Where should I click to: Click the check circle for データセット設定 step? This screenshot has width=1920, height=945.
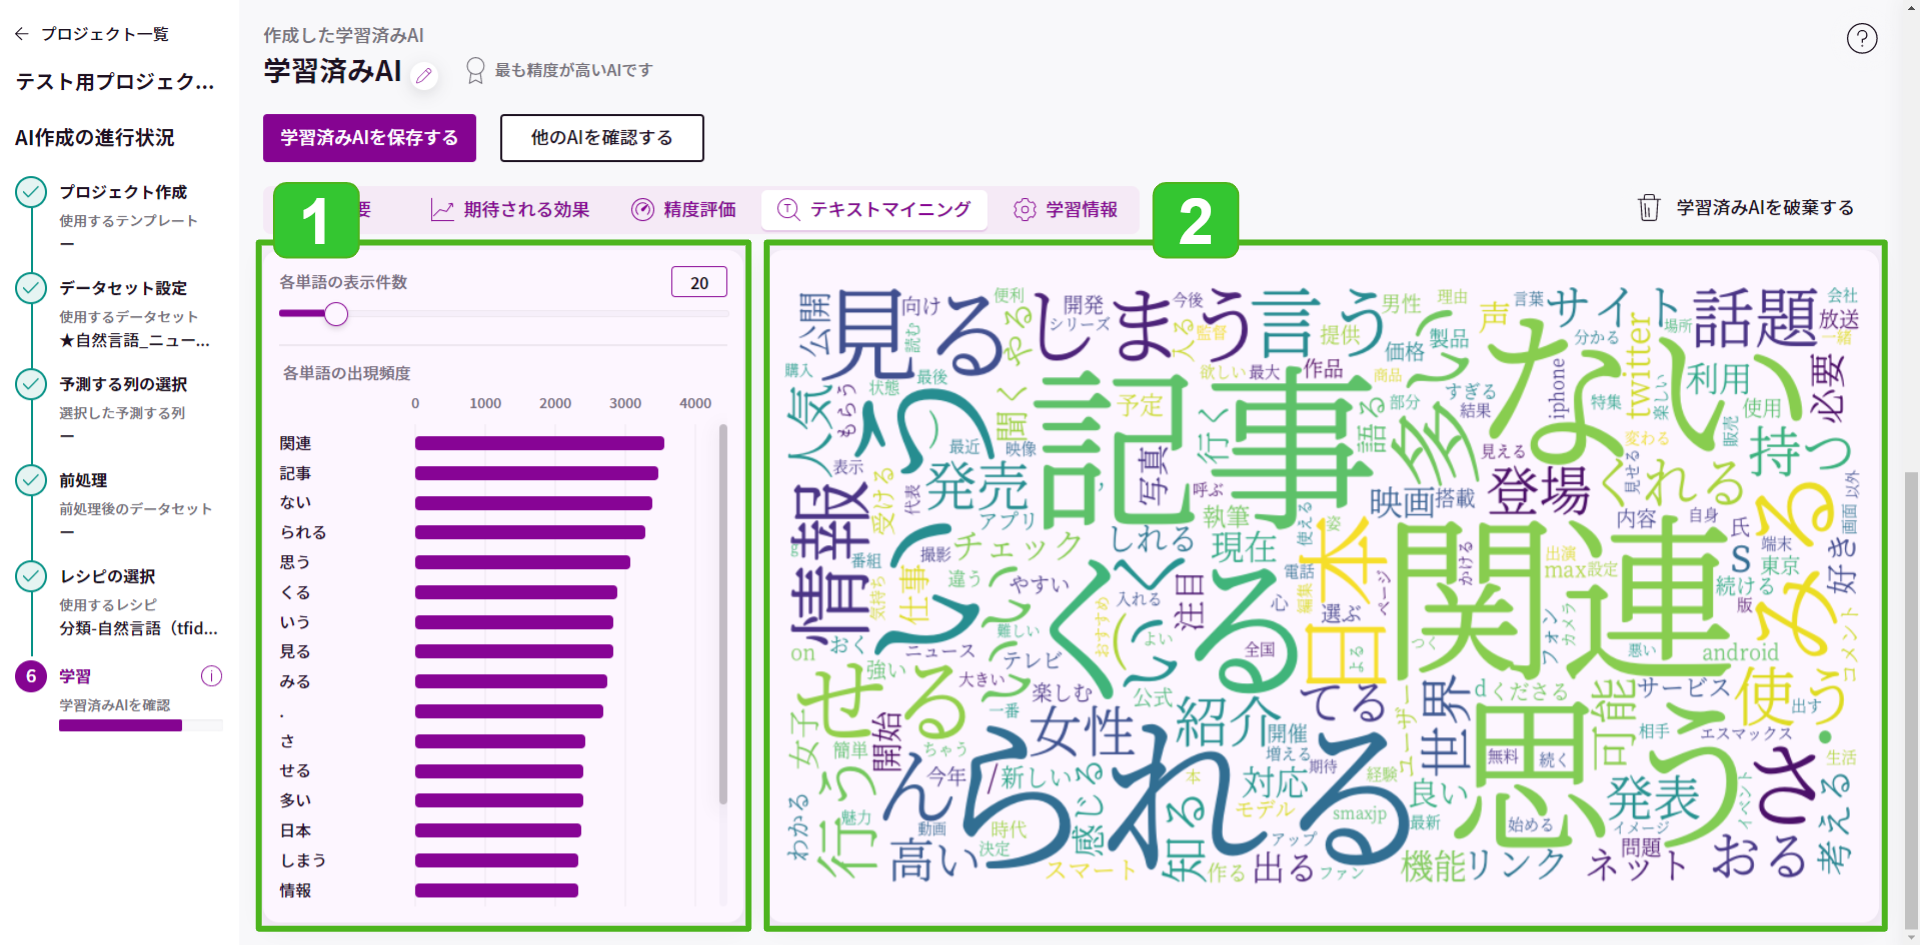[31, 288]
